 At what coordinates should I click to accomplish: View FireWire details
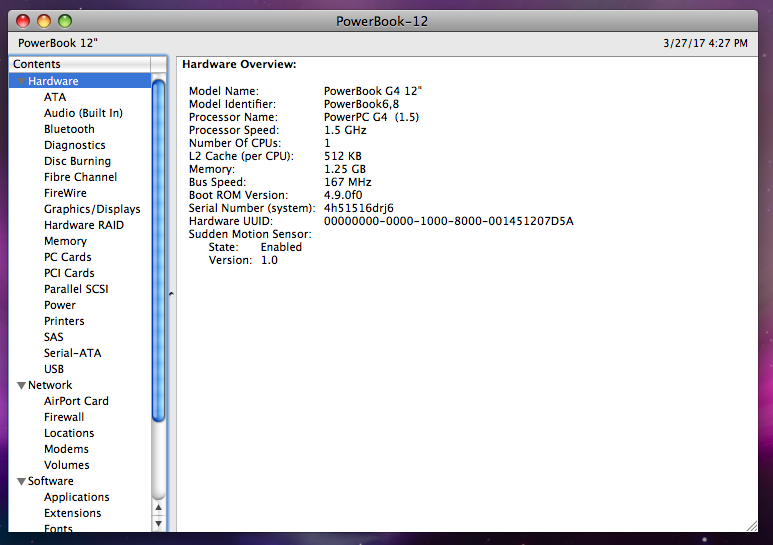pyautogui.click(x=65, y=193)
